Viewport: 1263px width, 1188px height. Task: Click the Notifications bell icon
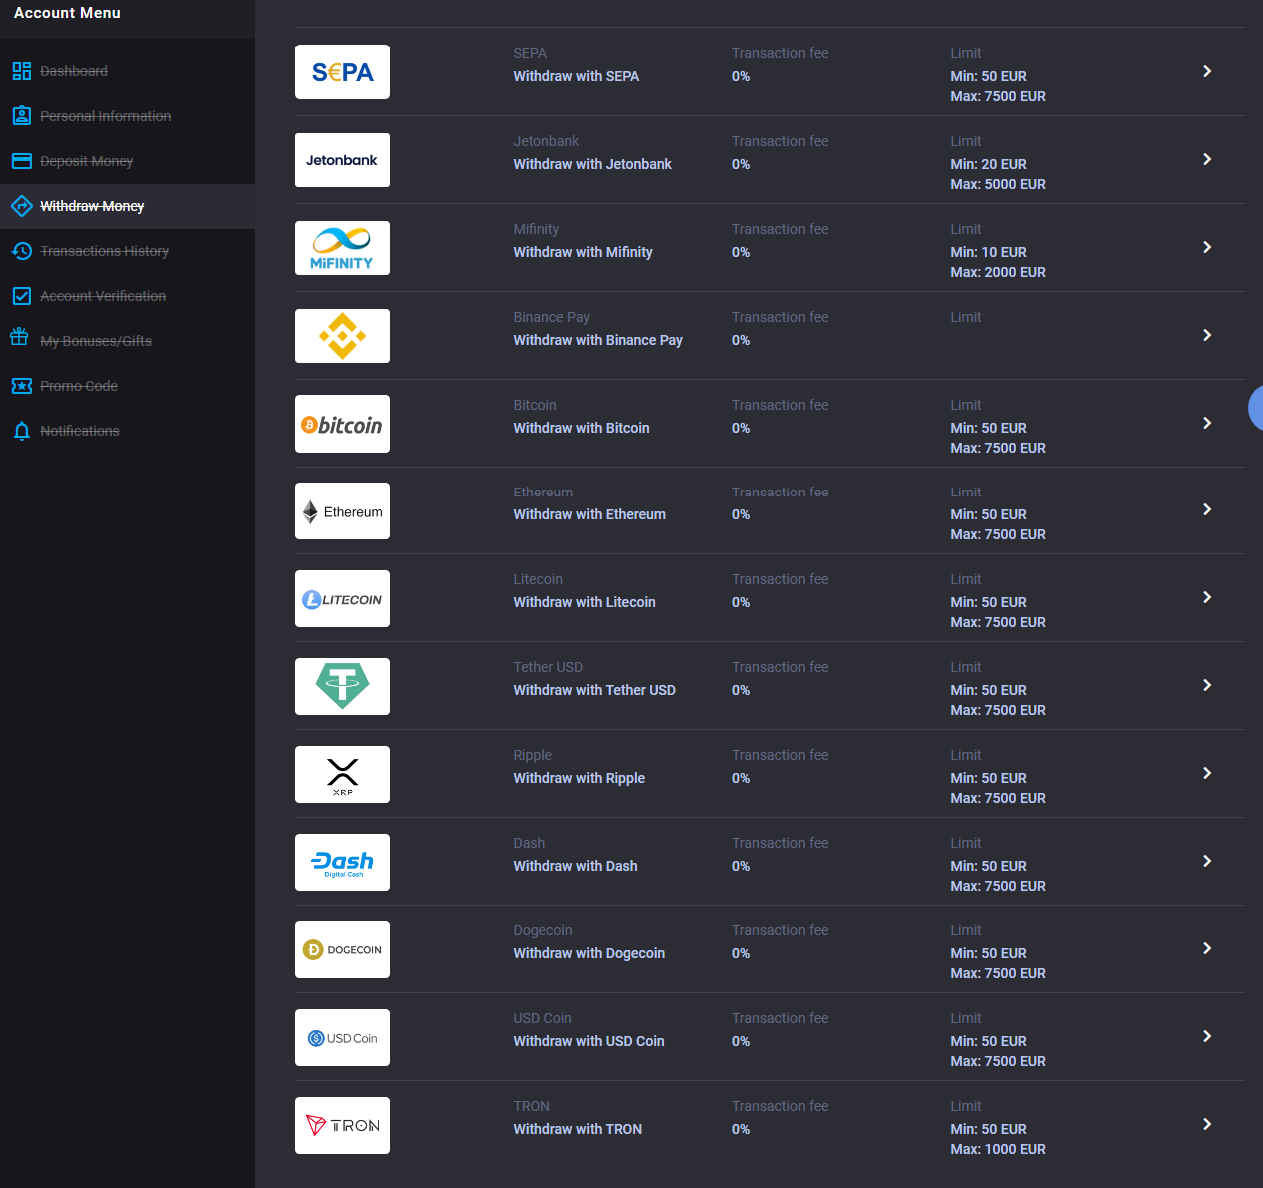tap(21, 431)
